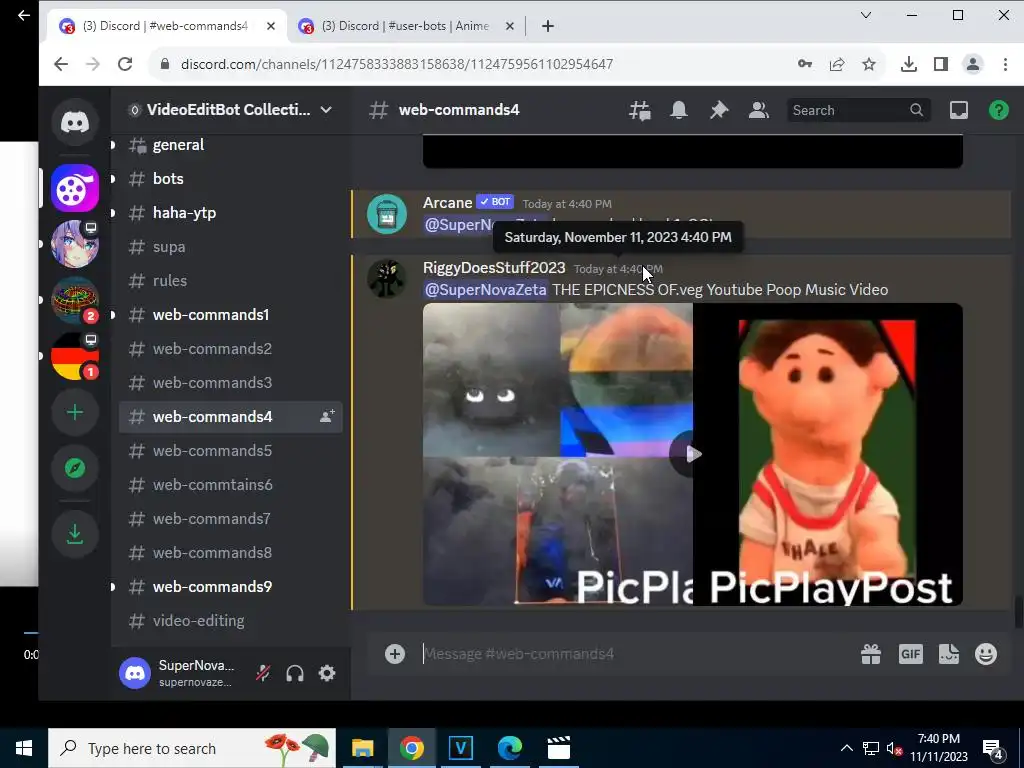Open notification settings bell icon
Screen dimensions: 1024x768
point(679,110)
